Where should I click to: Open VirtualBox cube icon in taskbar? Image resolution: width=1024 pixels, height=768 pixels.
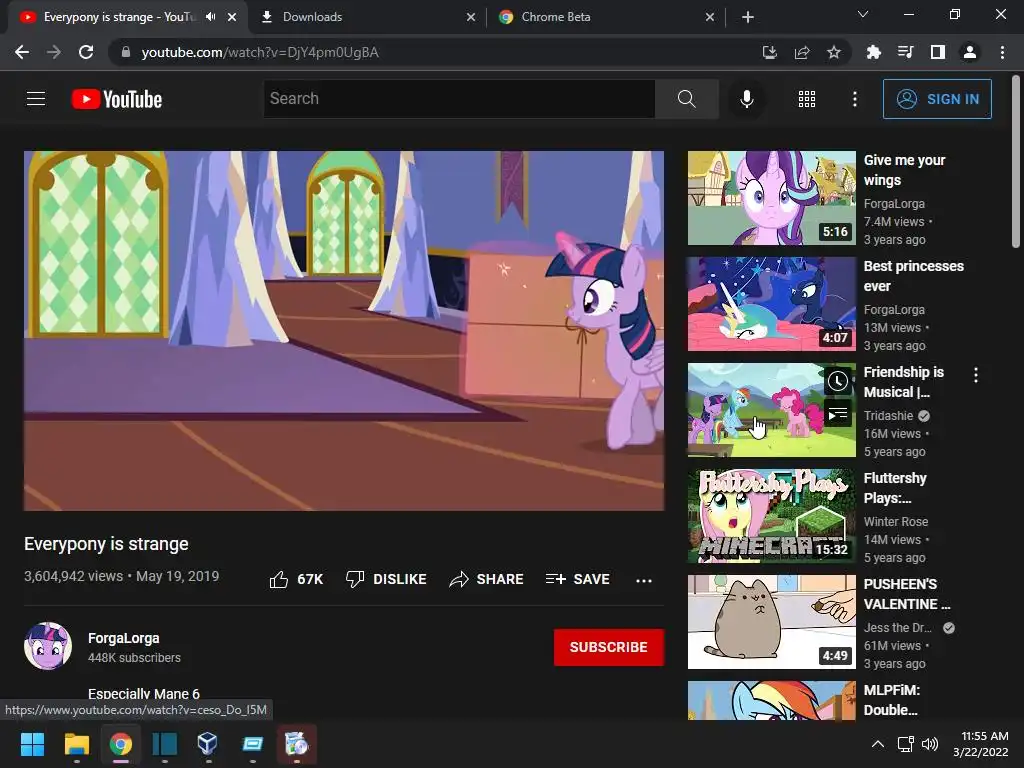tap(208, 744)
